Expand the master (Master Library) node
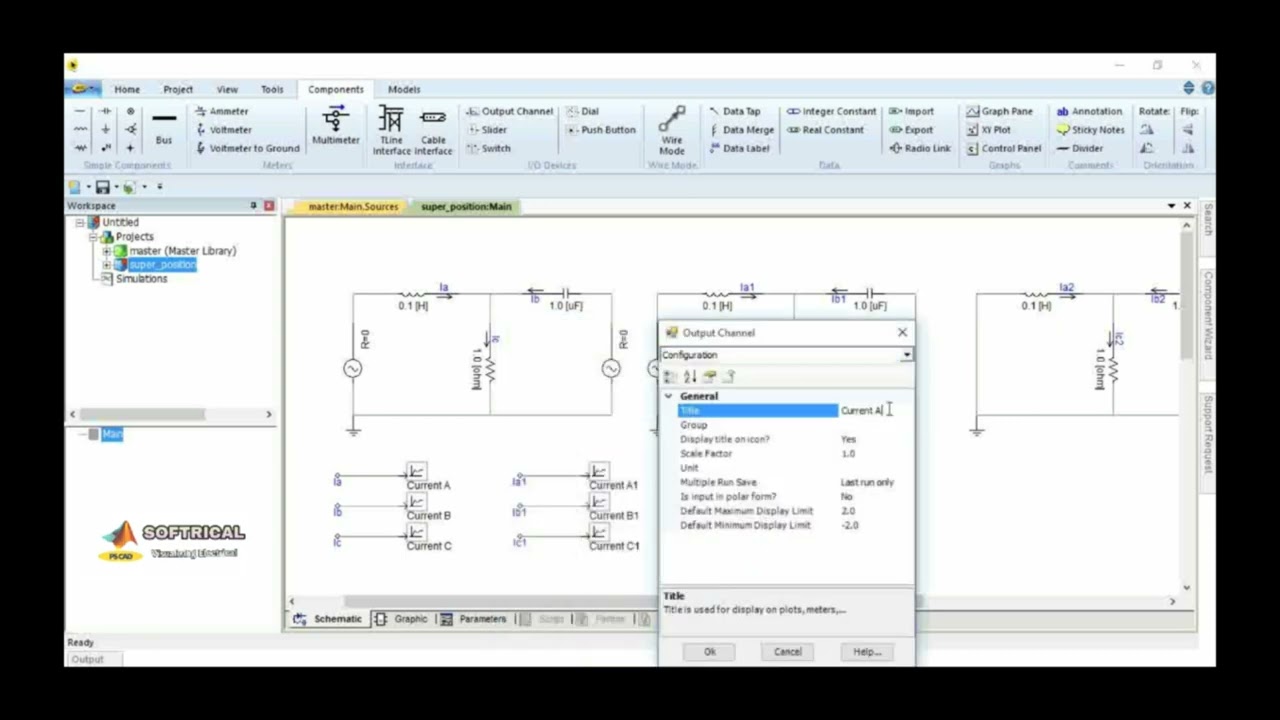The image size is (1280, 720). pos(107,251)
